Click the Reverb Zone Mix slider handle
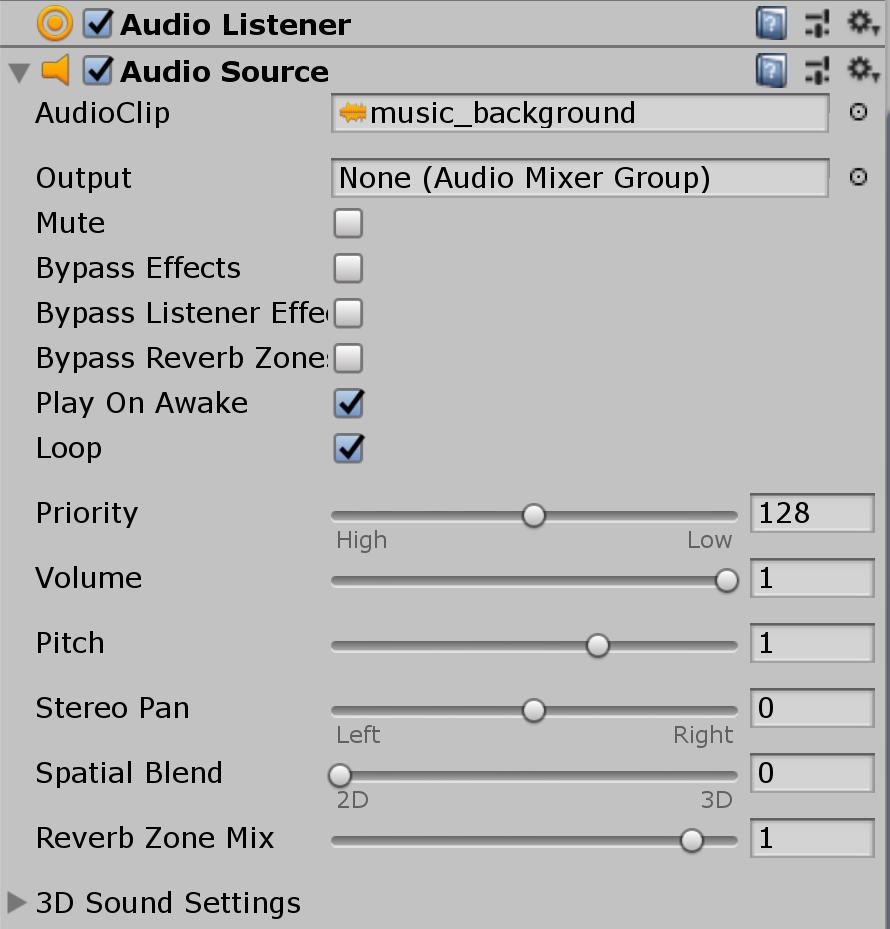890x929 pixels. tap(691, 840)
